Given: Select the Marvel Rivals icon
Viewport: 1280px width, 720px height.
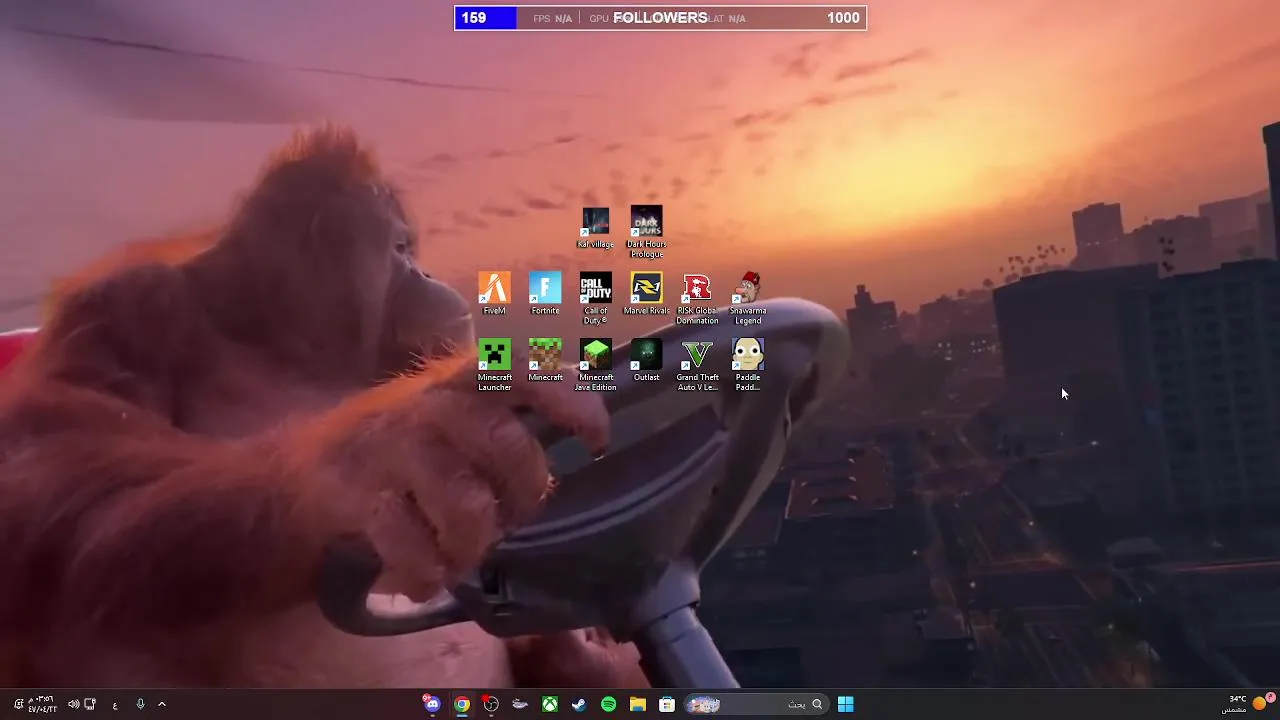Looking at the screenshot, I should pyautogui.click(x=646, y=294).
